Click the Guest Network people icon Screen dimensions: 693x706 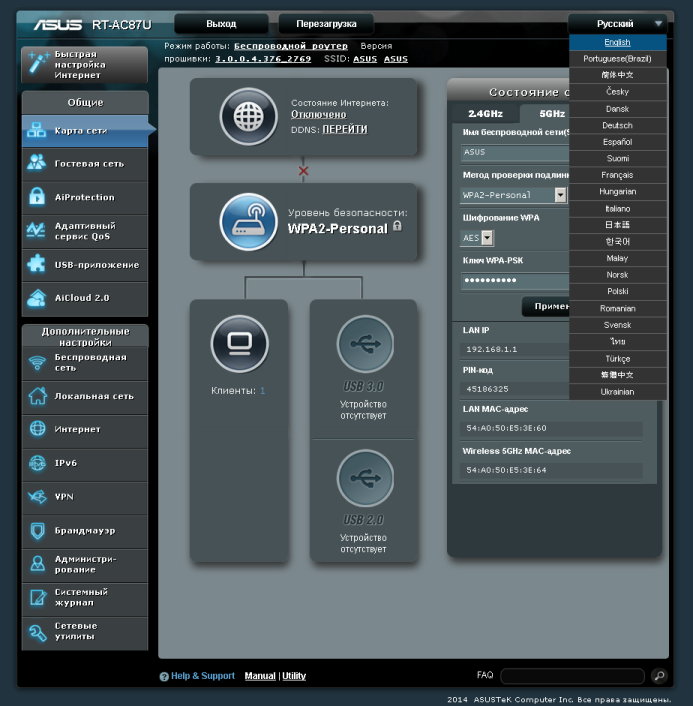pos(36,163)
